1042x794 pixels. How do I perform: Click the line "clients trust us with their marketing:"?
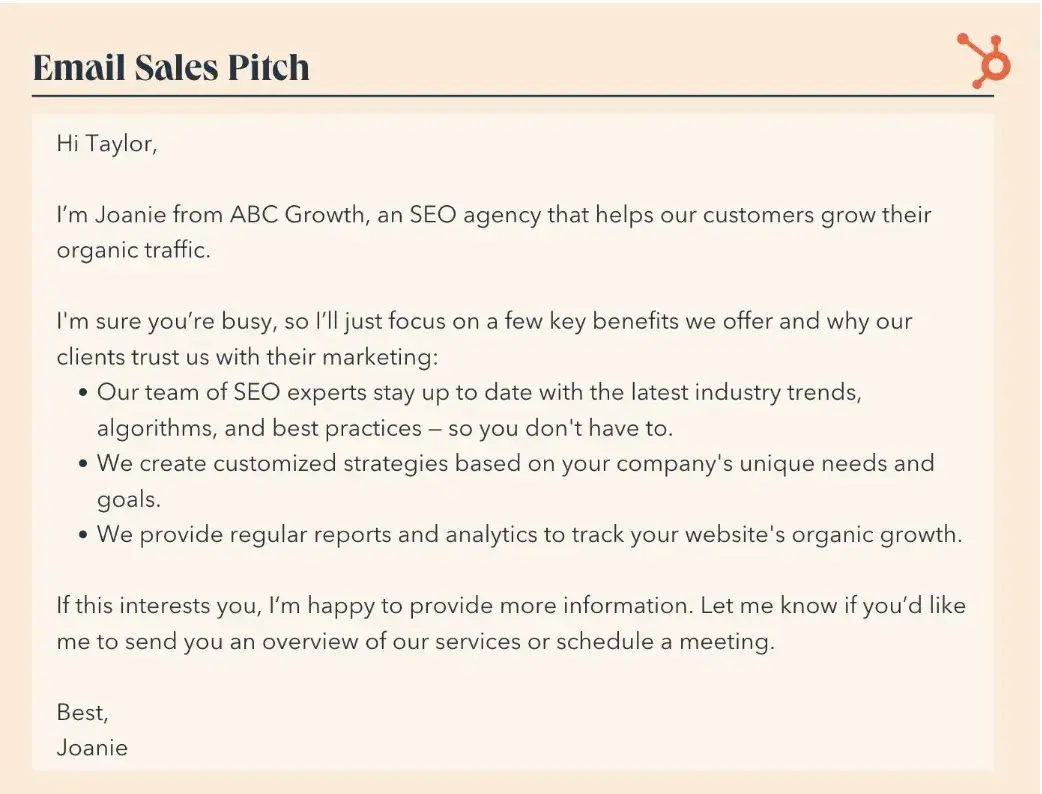click(x=248, y=357)
